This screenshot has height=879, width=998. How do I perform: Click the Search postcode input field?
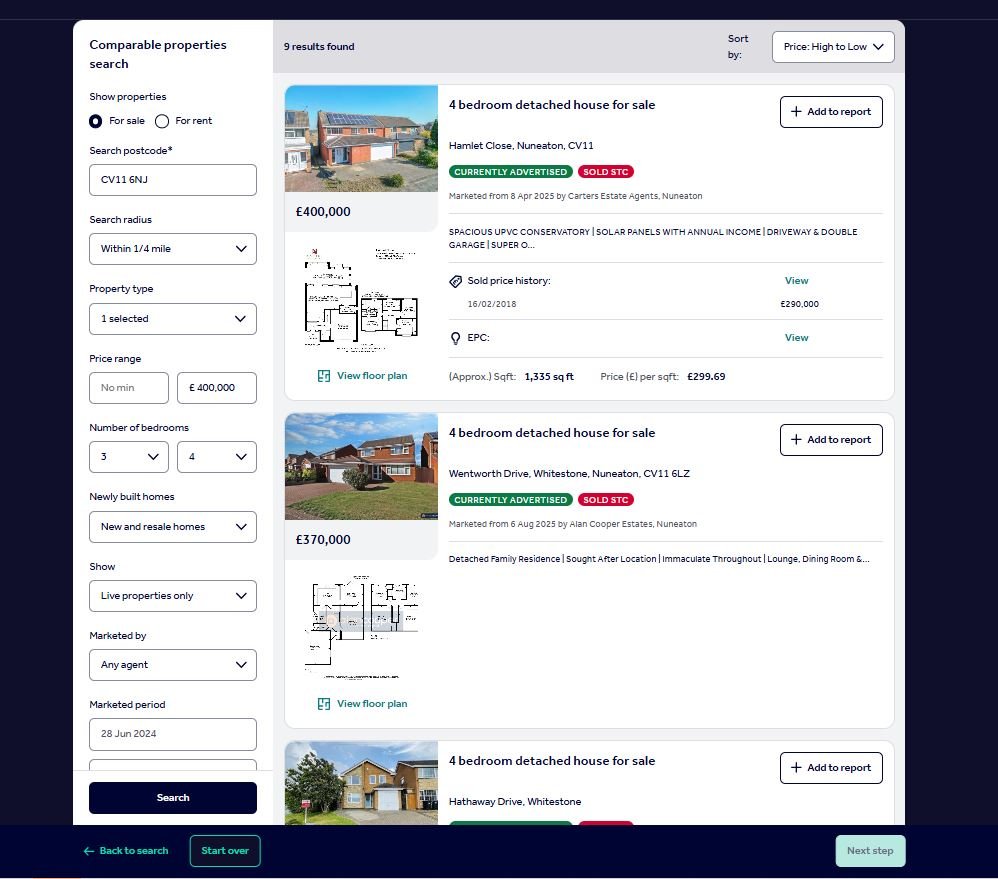pos(172,180)
